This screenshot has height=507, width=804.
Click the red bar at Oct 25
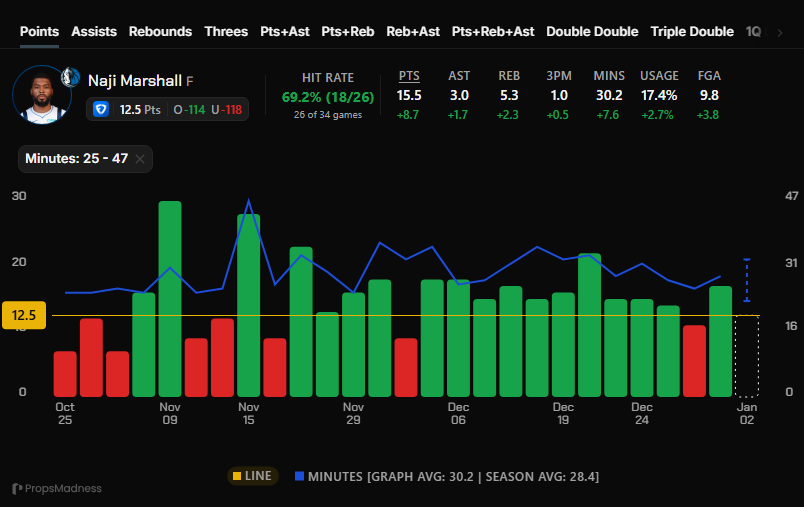[x=65, y=374]
